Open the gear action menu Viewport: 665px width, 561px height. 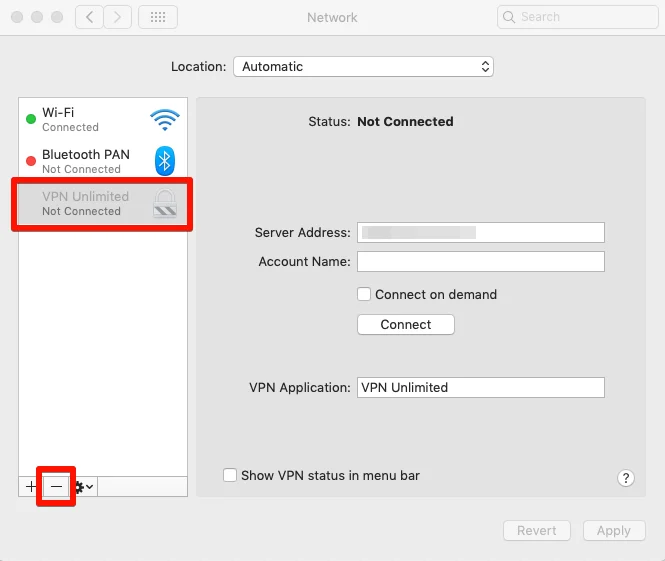click(x=84, y=486)
